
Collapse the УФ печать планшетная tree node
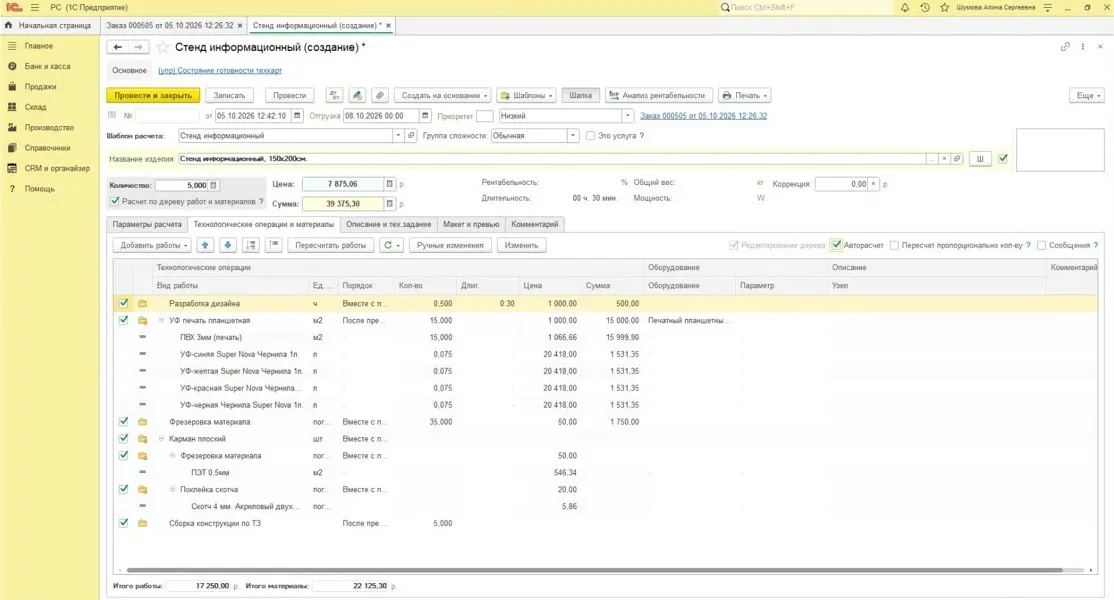point(161,320)
